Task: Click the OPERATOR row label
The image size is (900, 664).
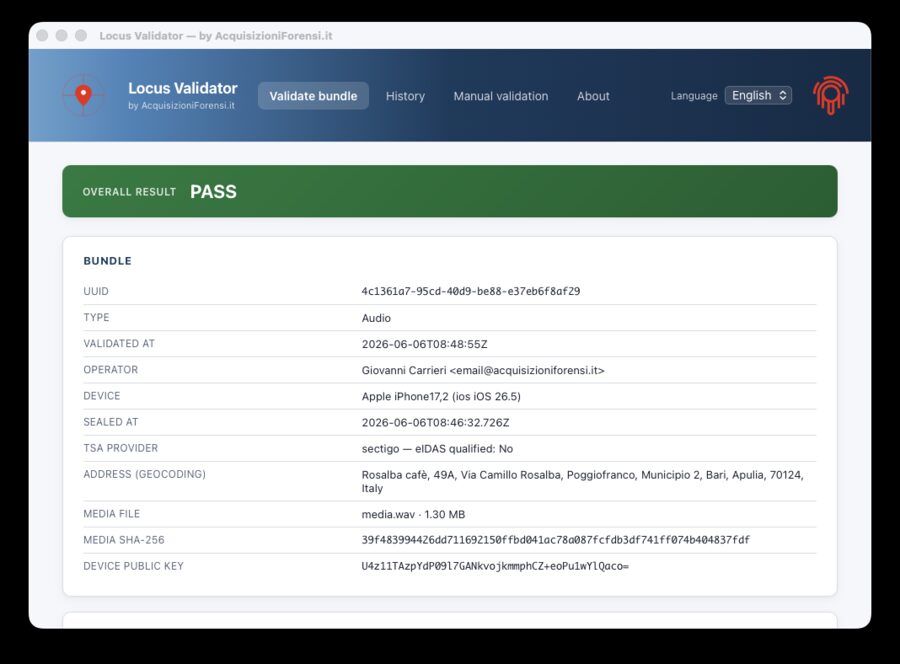Action: 111,370
